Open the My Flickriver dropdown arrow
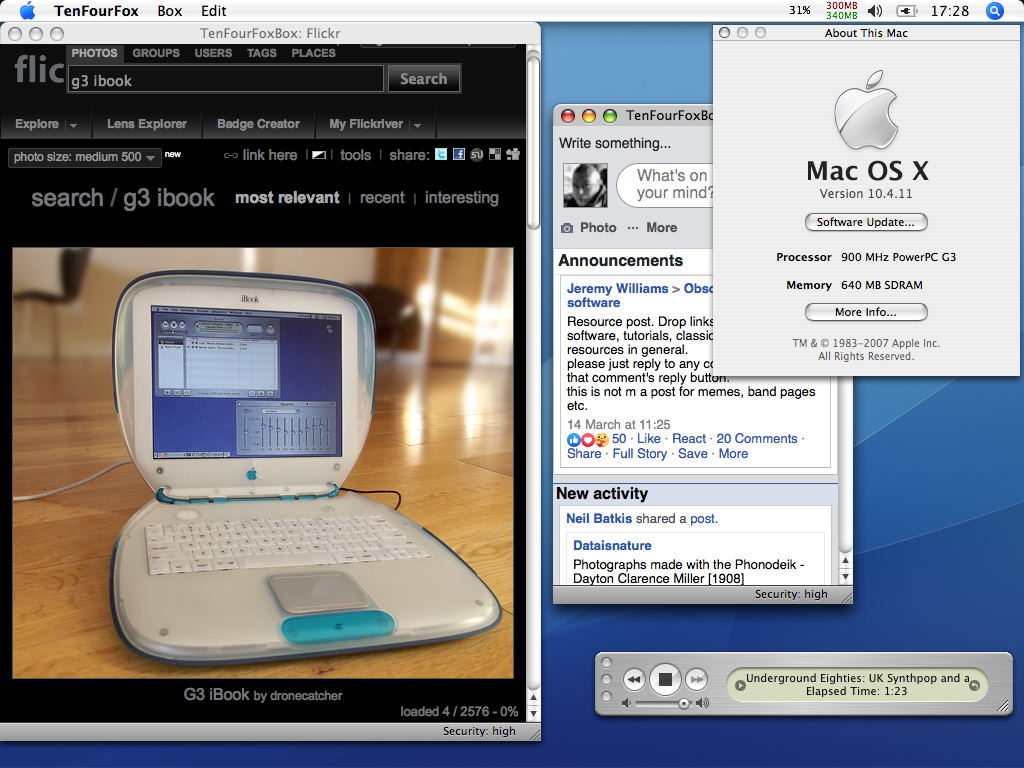The width and height of the screenshot is (1024, 768). pyautogui.click(x=417, y=125)
